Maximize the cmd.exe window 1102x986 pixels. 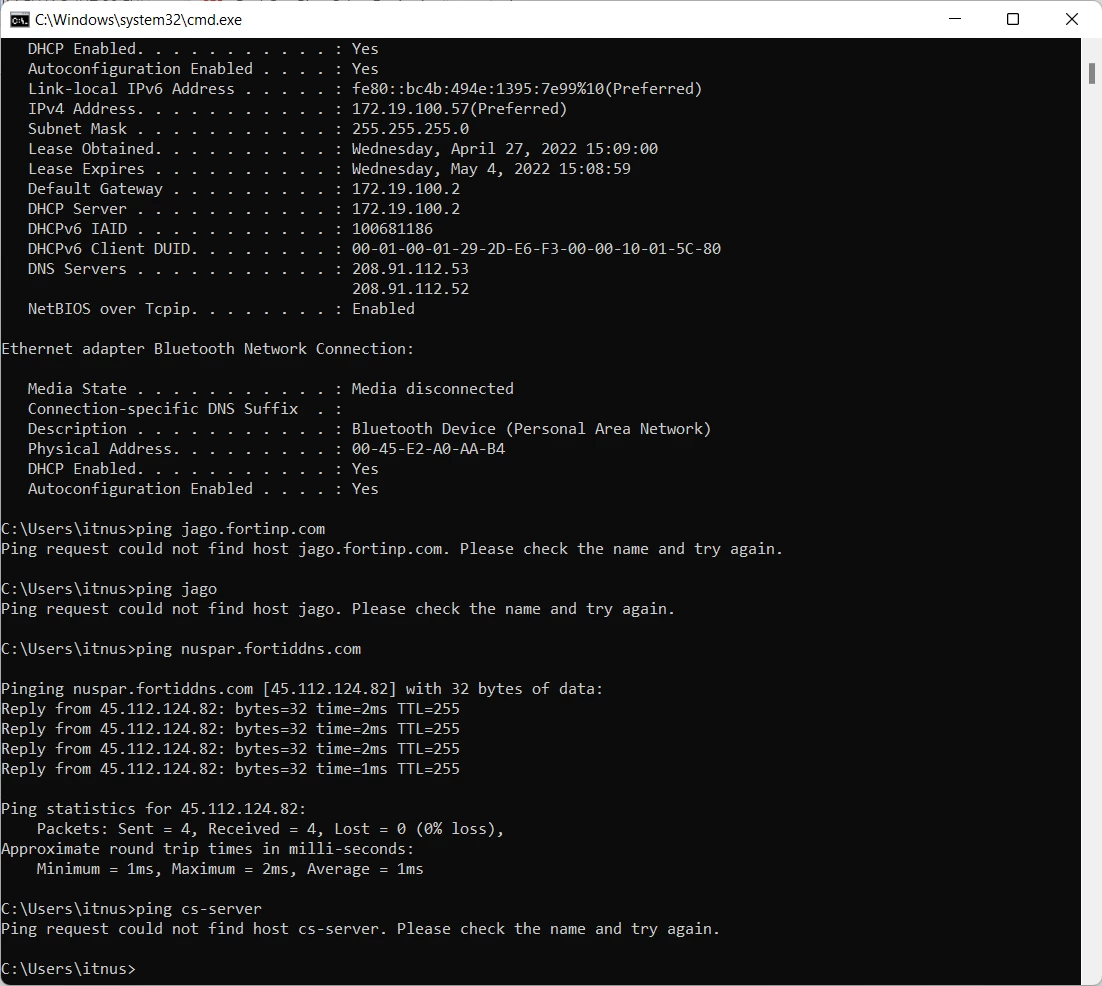point(1013,19)
